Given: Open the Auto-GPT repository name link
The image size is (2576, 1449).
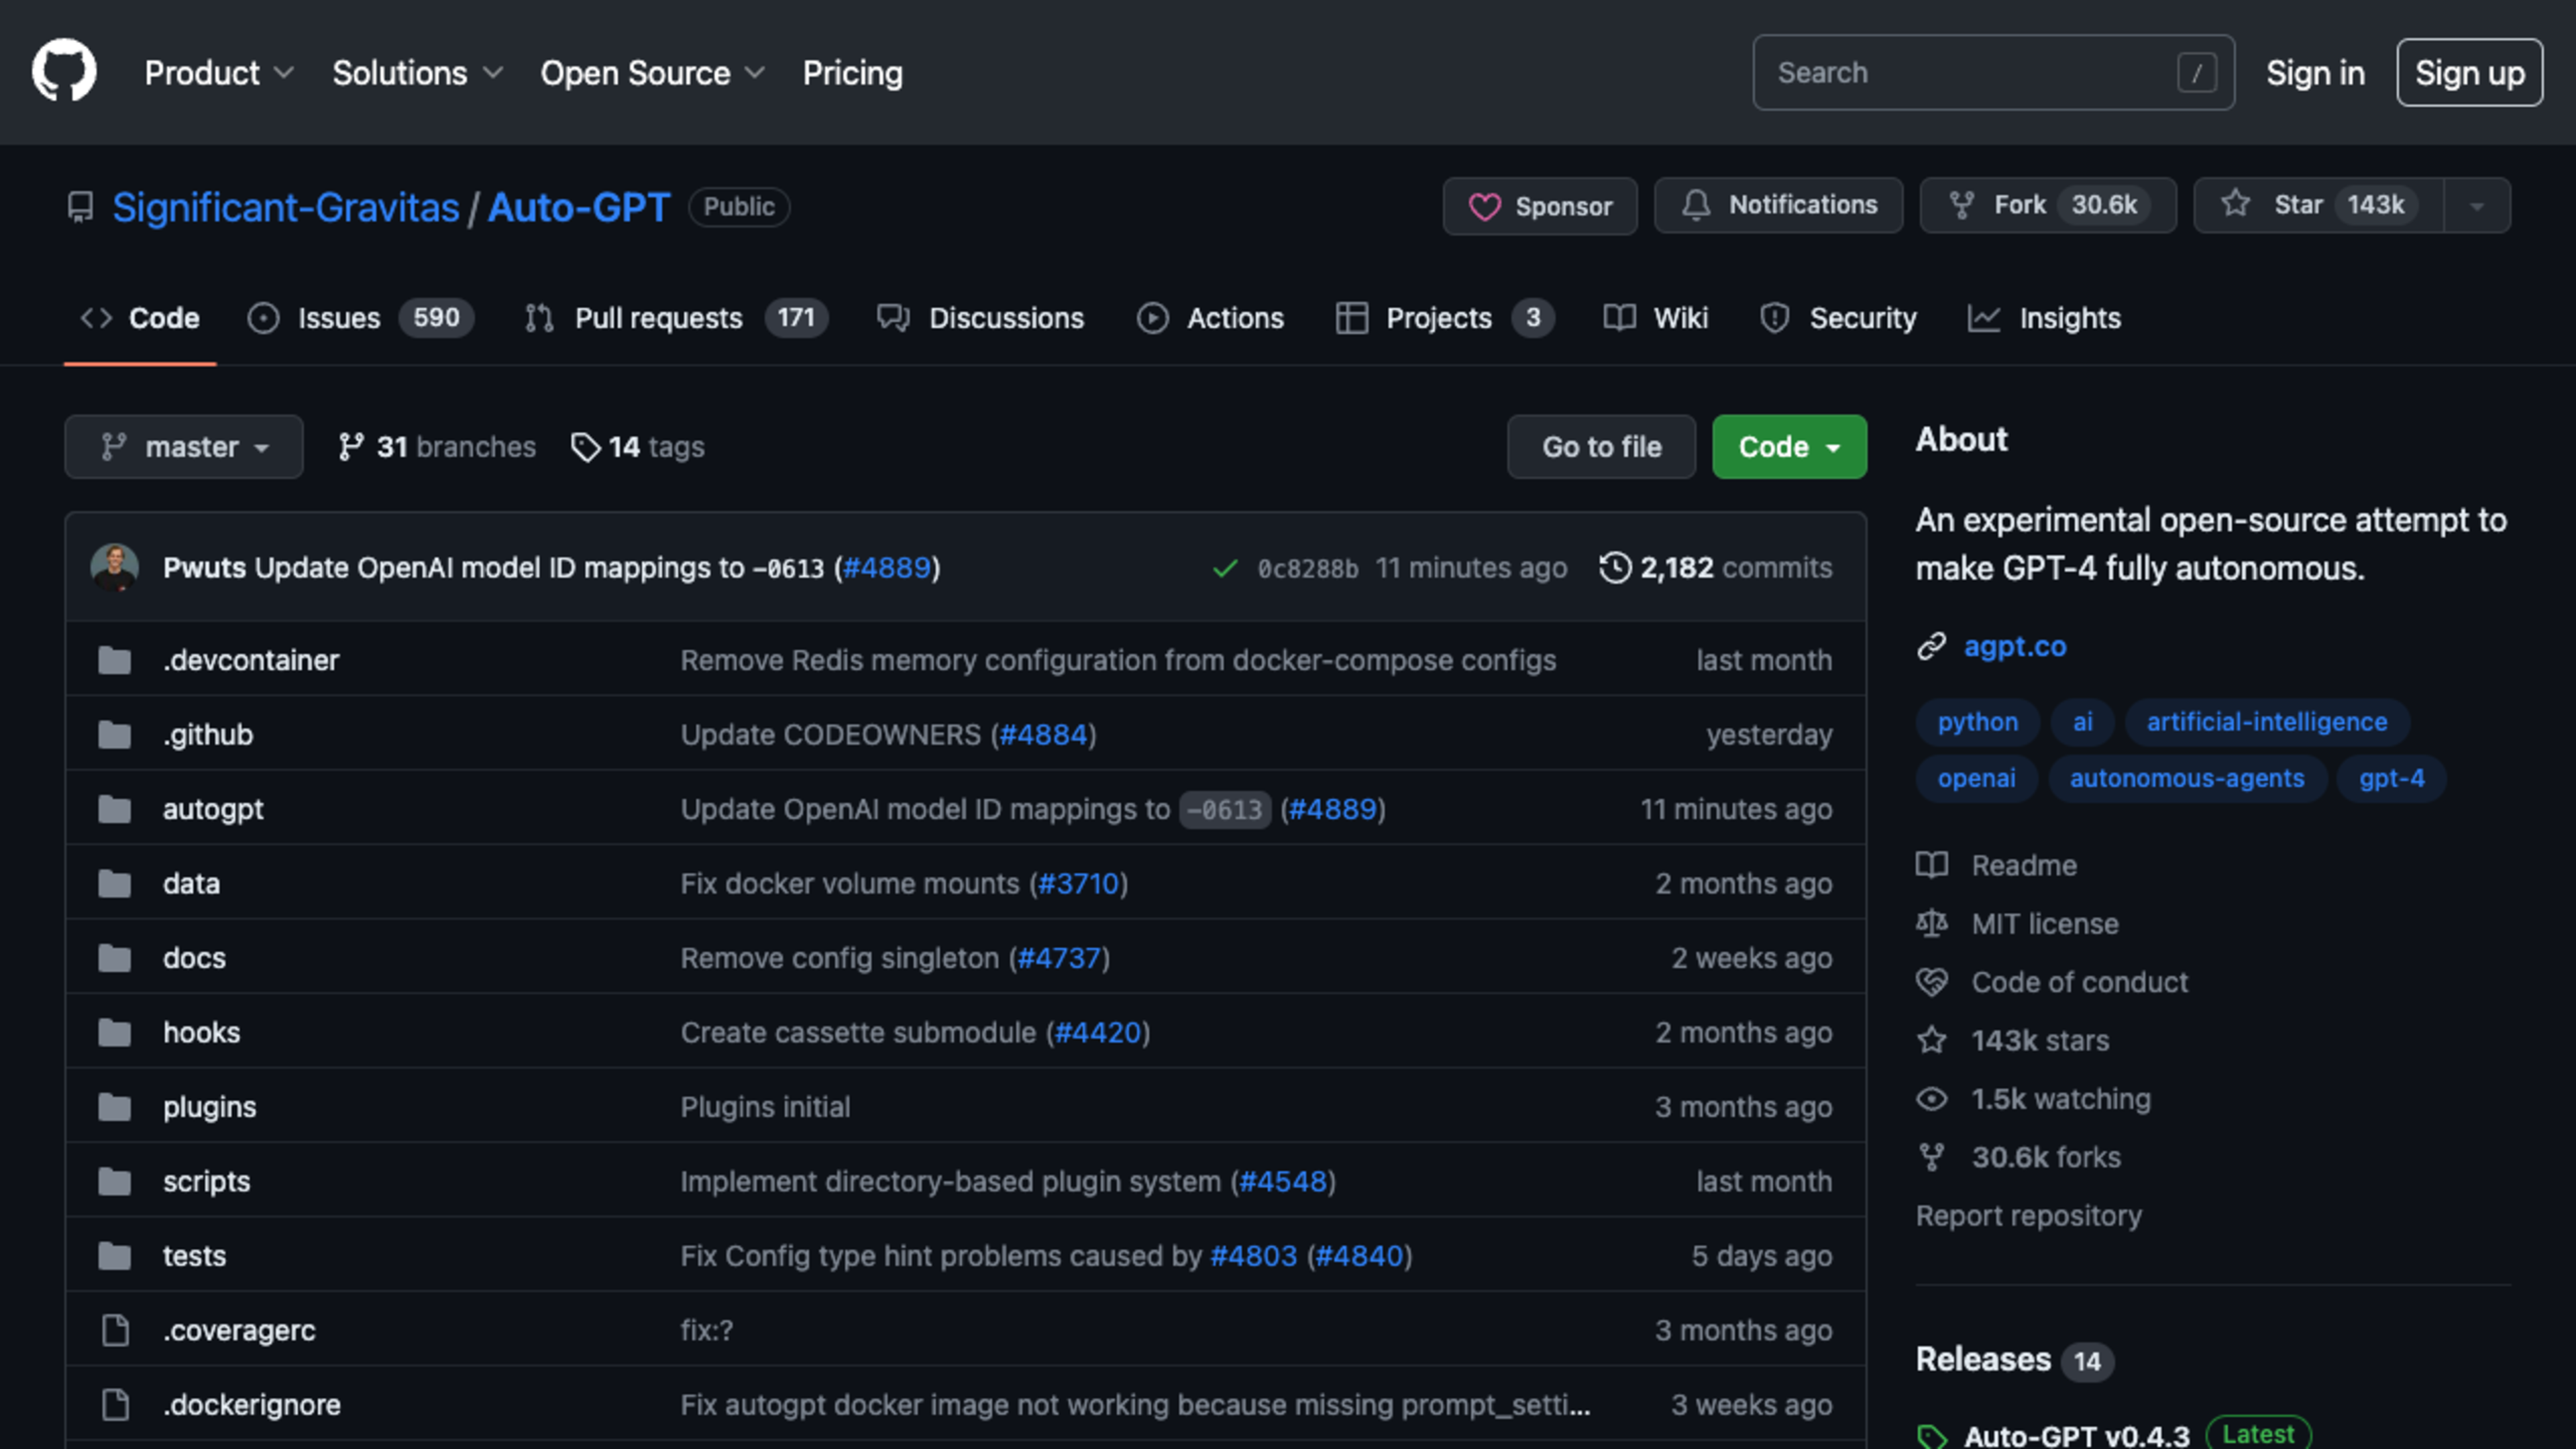Looking at the screenshot, I should [x=579, y=207].
